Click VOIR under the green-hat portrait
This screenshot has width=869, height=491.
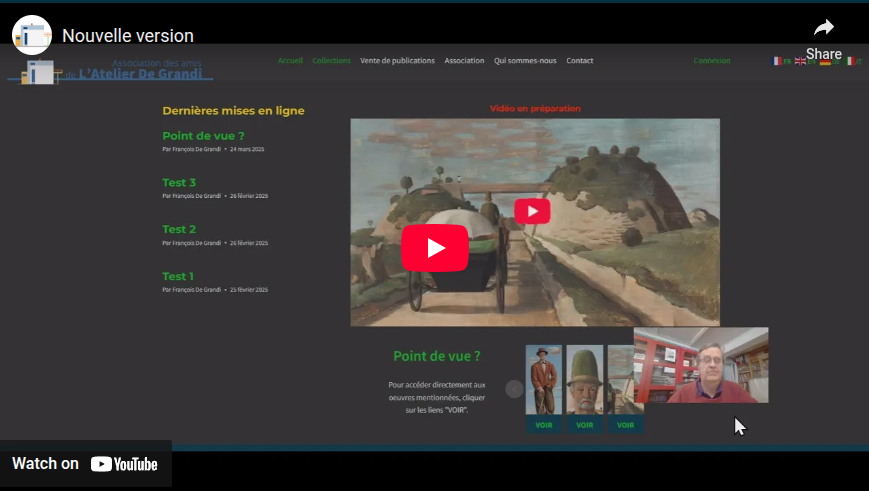click(585, 425)
